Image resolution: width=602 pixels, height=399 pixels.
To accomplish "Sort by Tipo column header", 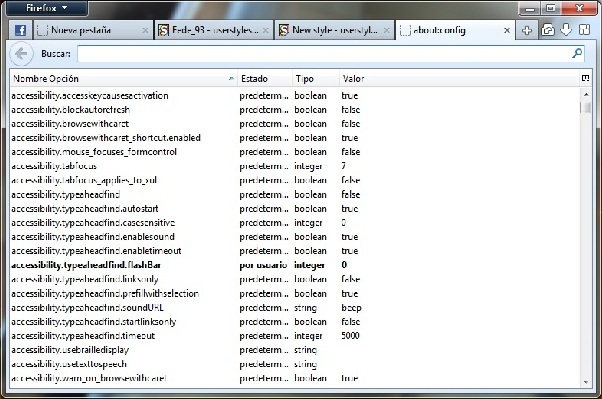I will point(316,78).
